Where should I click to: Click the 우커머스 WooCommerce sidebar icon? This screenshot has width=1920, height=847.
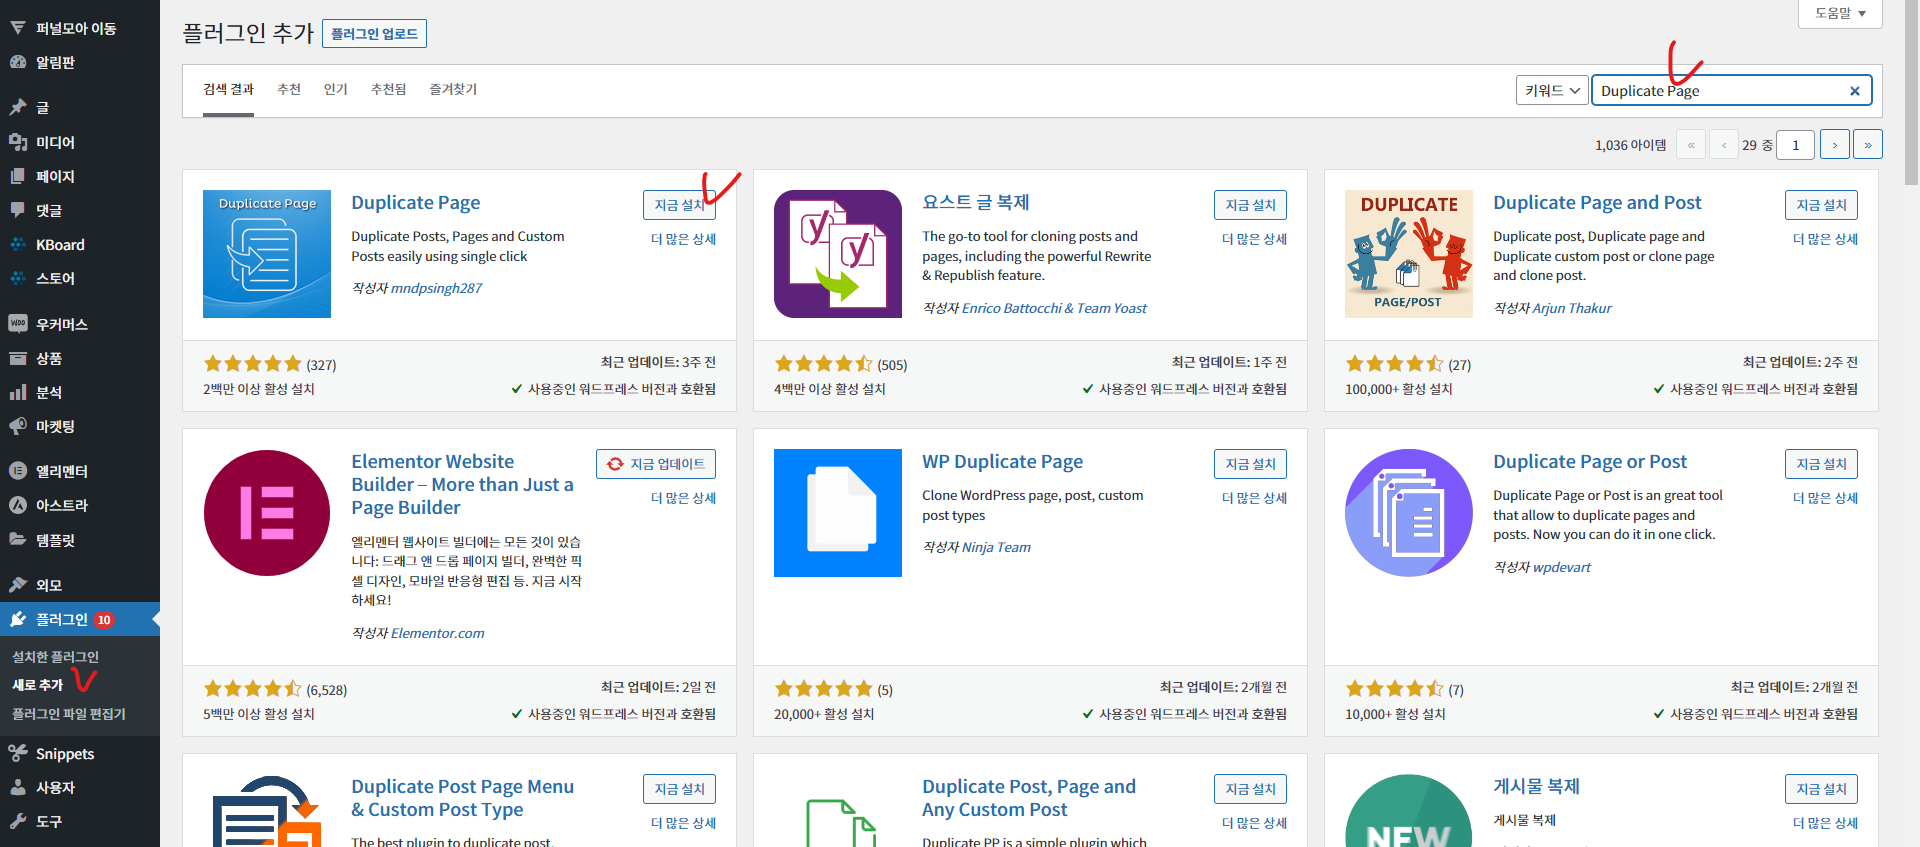click(x=18, y=324)
